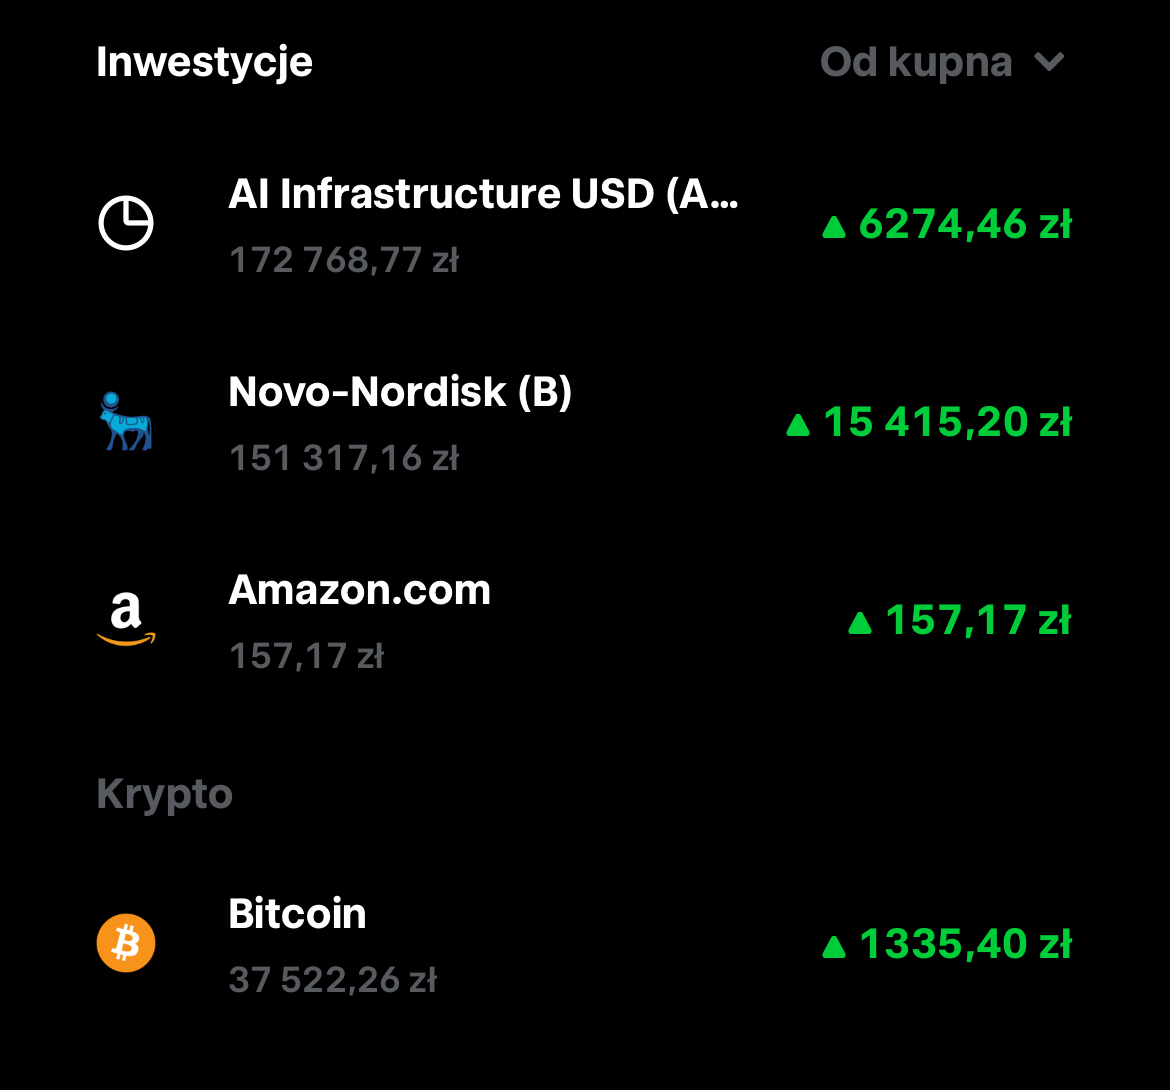The height and width of the screenshot is (1090, 1170).
Task: Tap the green arrow beside 1335,40 zł
Action: click(834, 946)
